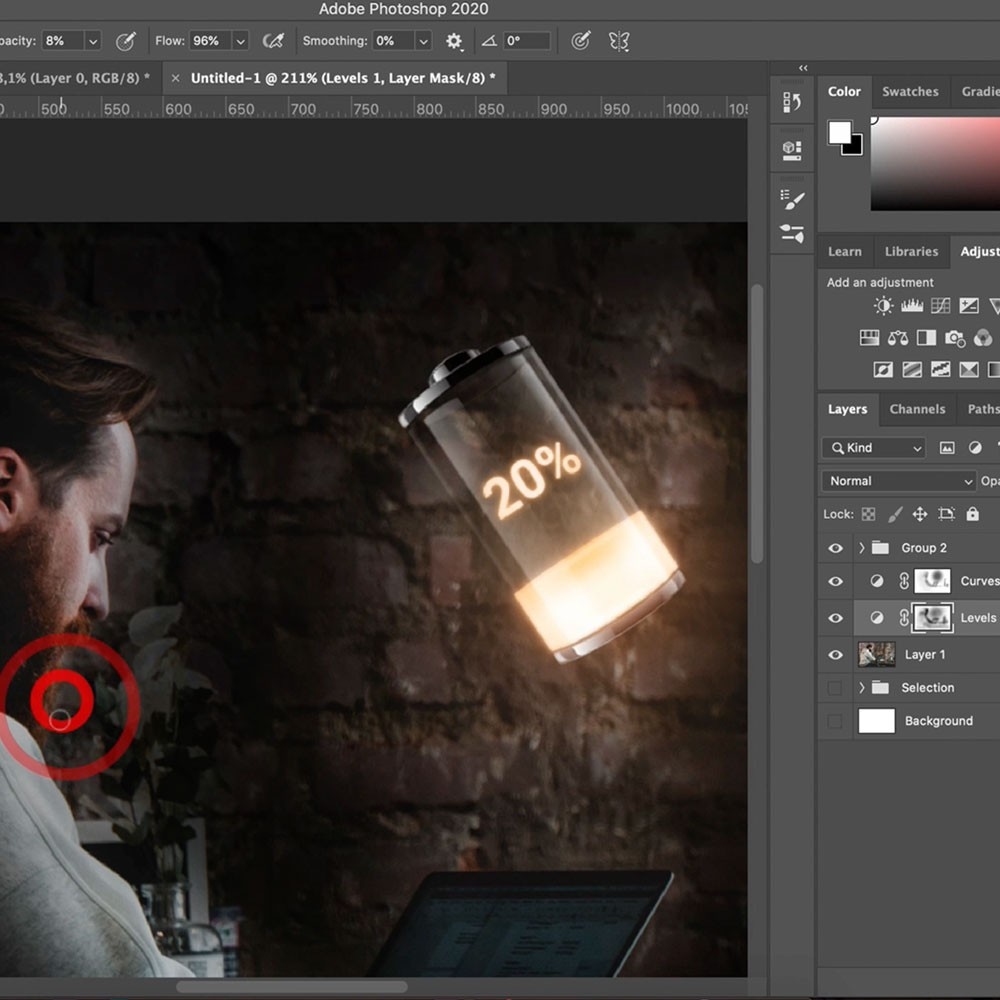Hide the Group 2 layer group

pos(835,548)
